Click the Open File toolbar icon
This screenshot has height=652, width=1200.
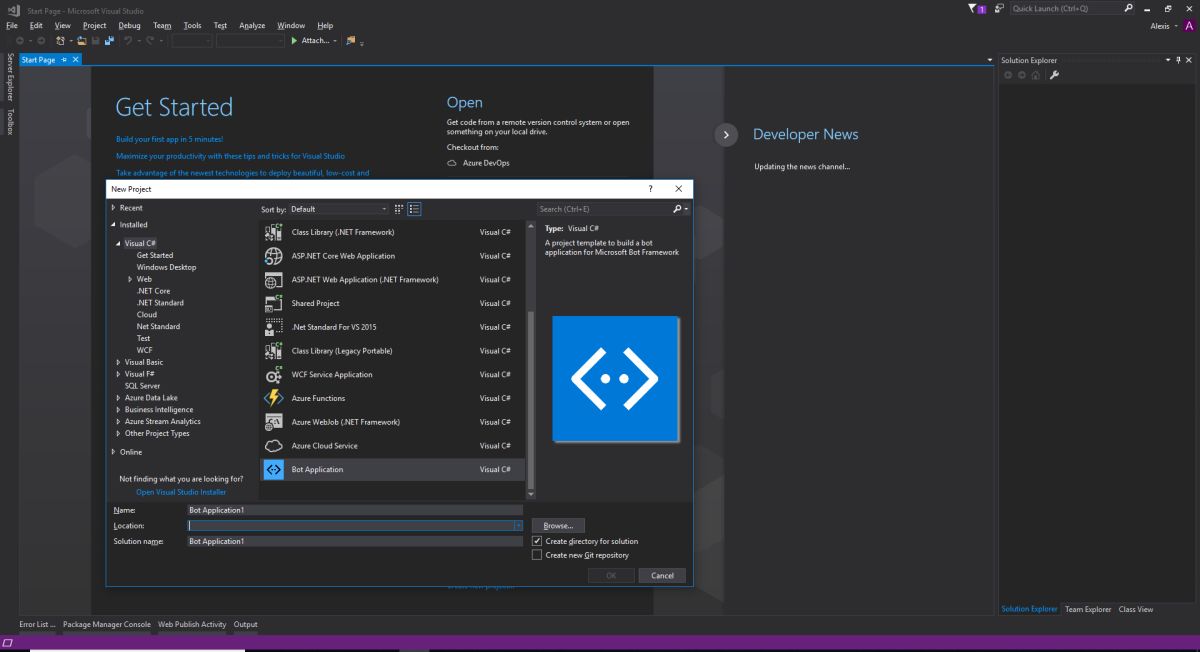point(82,41)
